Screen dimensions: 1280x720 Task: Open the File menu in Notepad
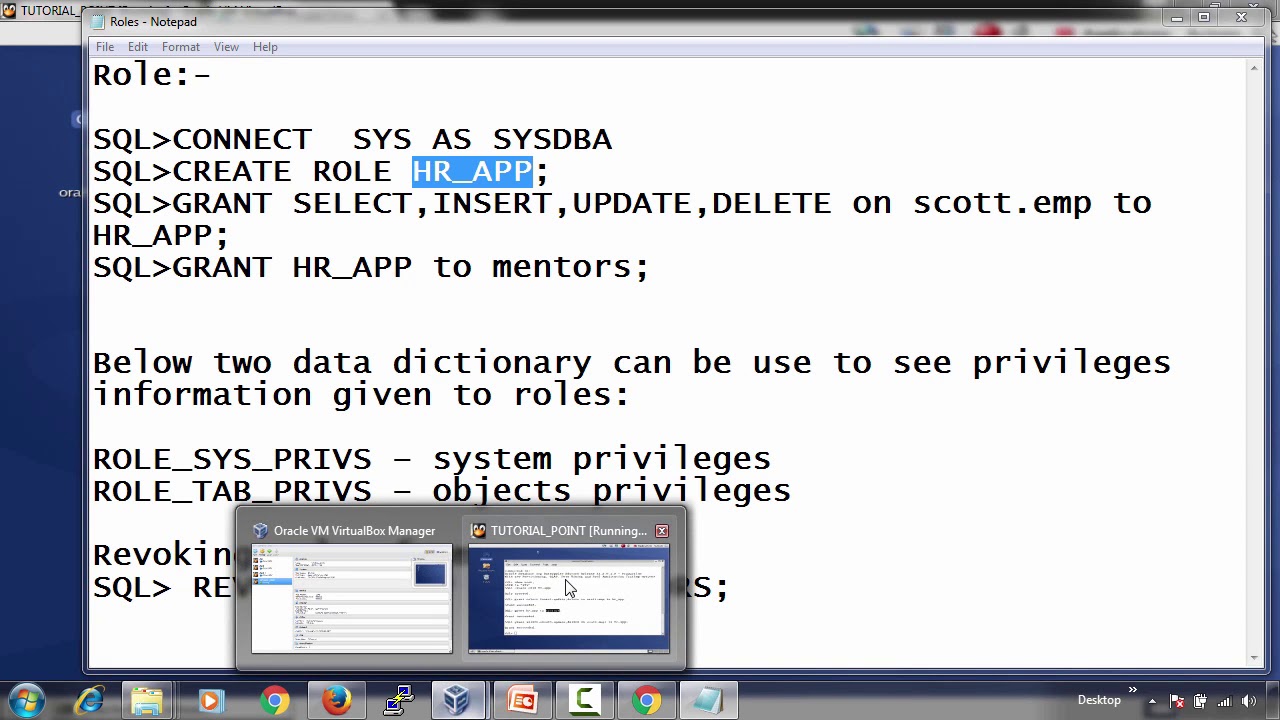coord(105,47)
